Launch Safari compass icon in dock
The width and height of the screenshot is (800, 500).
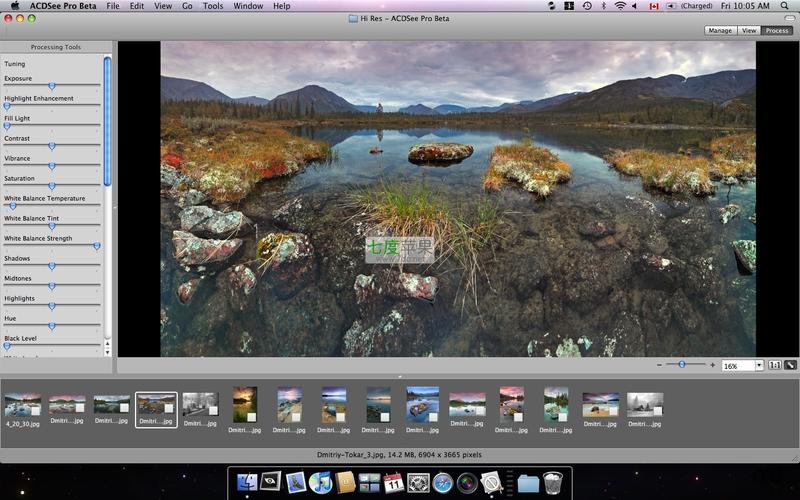tap(442, 483)
